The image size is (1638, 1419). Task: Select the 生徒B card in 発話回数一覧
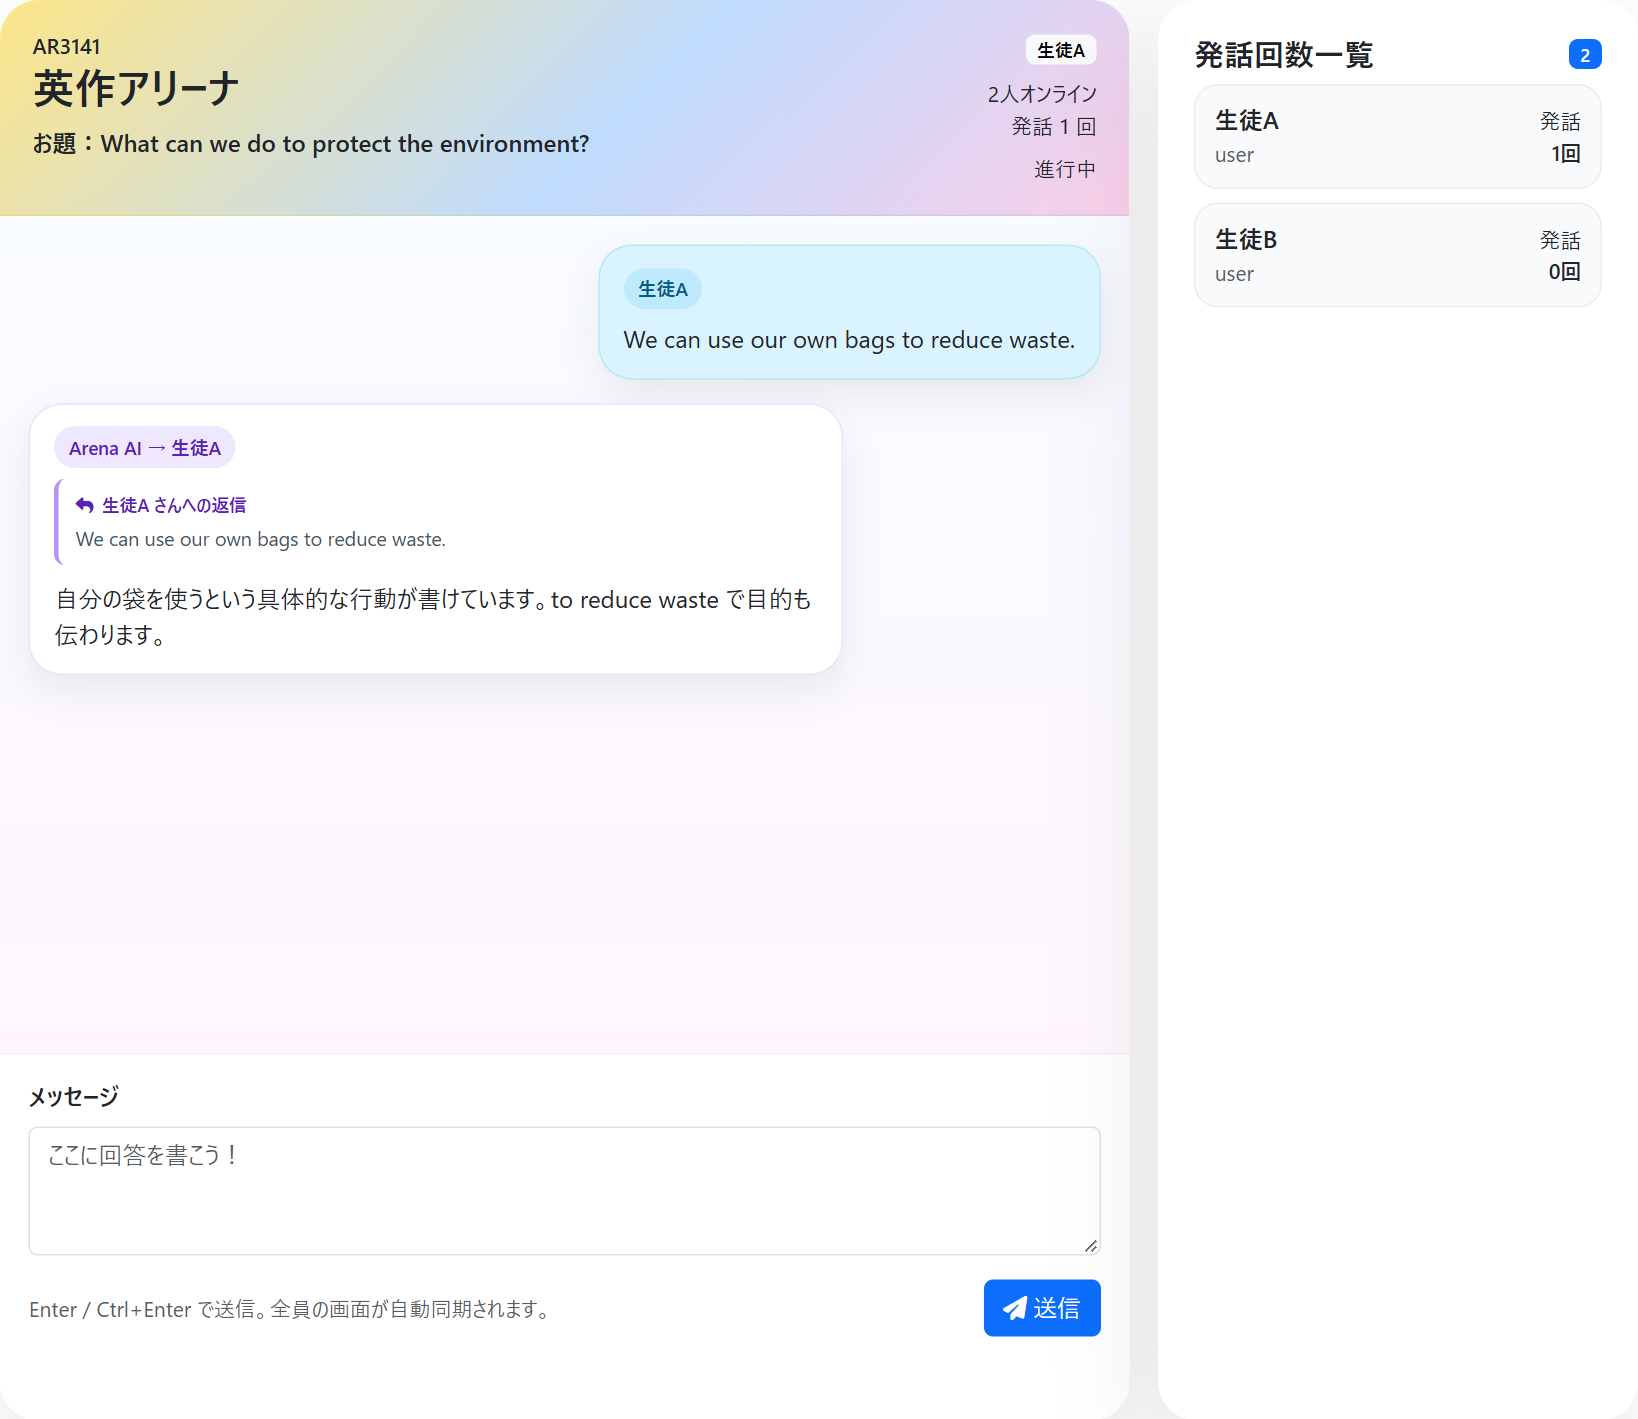pyautogui.click(x=1397, y=256)
